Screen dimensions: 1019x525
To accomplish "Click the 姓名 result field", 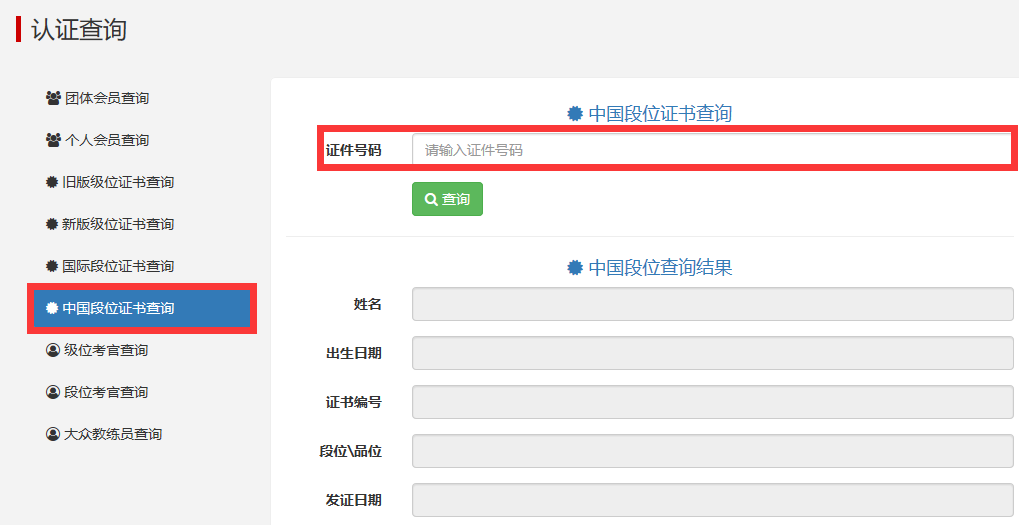I will click(x=712, y=304).
